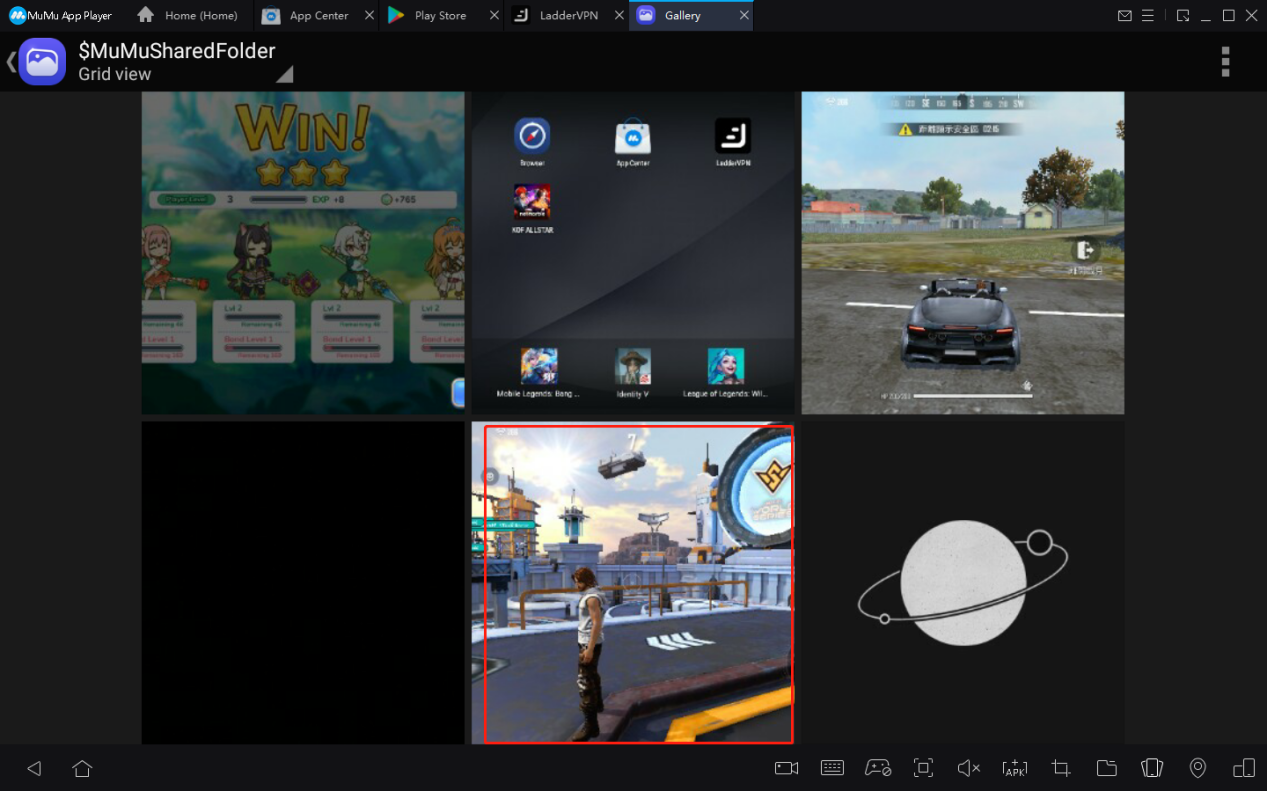Open the shared folder
The width and height of the screenshot is (1267, 791).
(1106, 768)
